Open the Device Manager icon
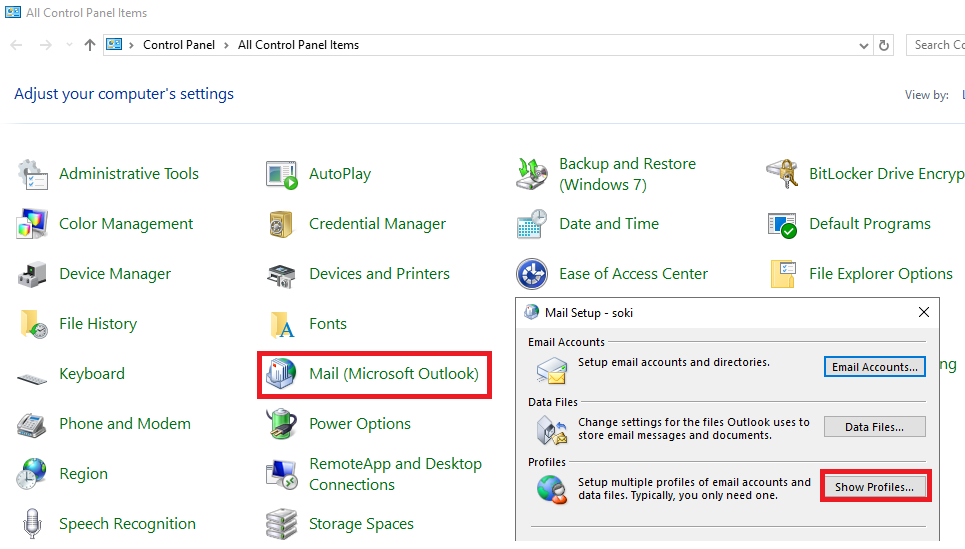 click(32, 274)
